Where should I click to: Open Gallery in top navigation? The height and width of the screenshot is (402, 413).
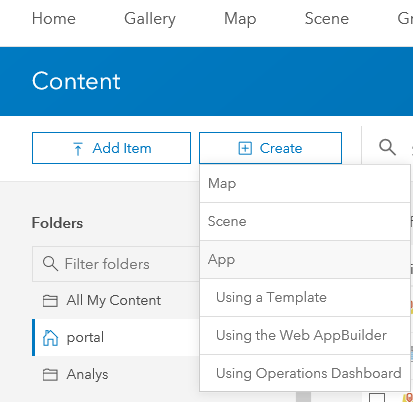pos(150,19)
